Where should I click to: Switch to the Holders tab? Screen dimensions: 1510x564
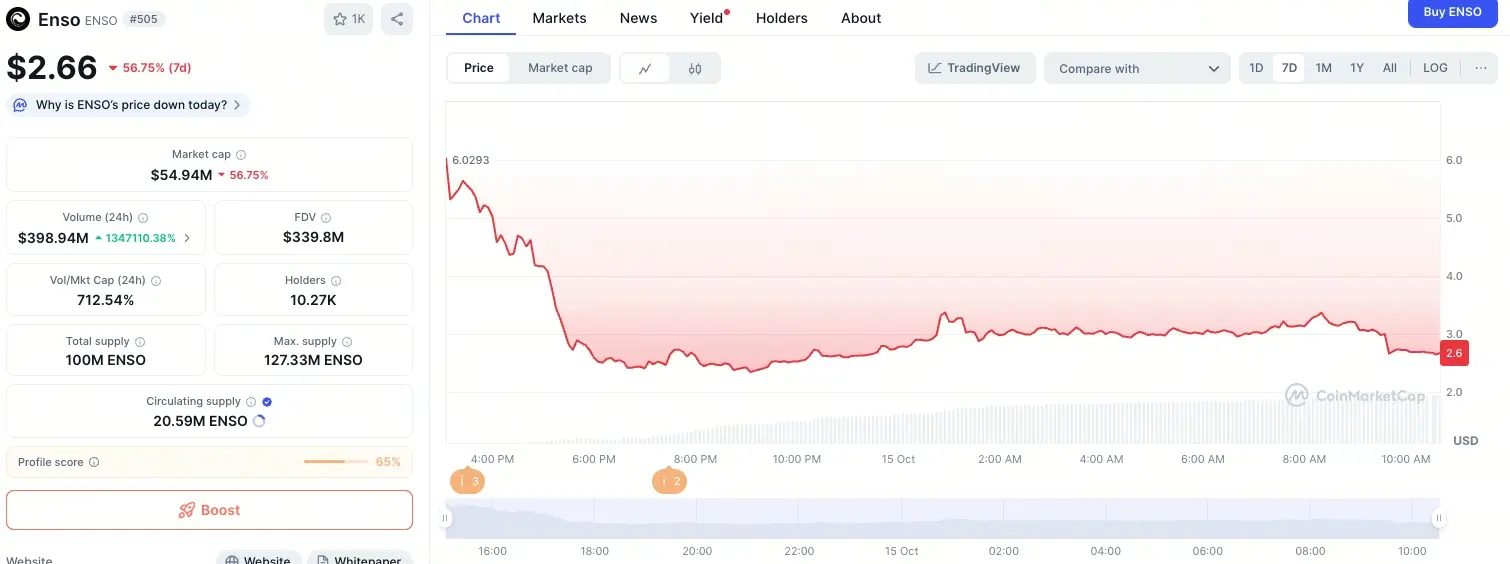[x=781, y=18]
